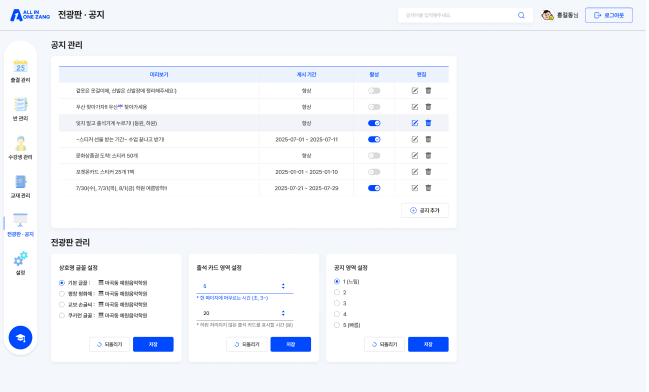Click the round graduation cap floating button
This screenshot has width=649, height=392.
pos(20,338)
